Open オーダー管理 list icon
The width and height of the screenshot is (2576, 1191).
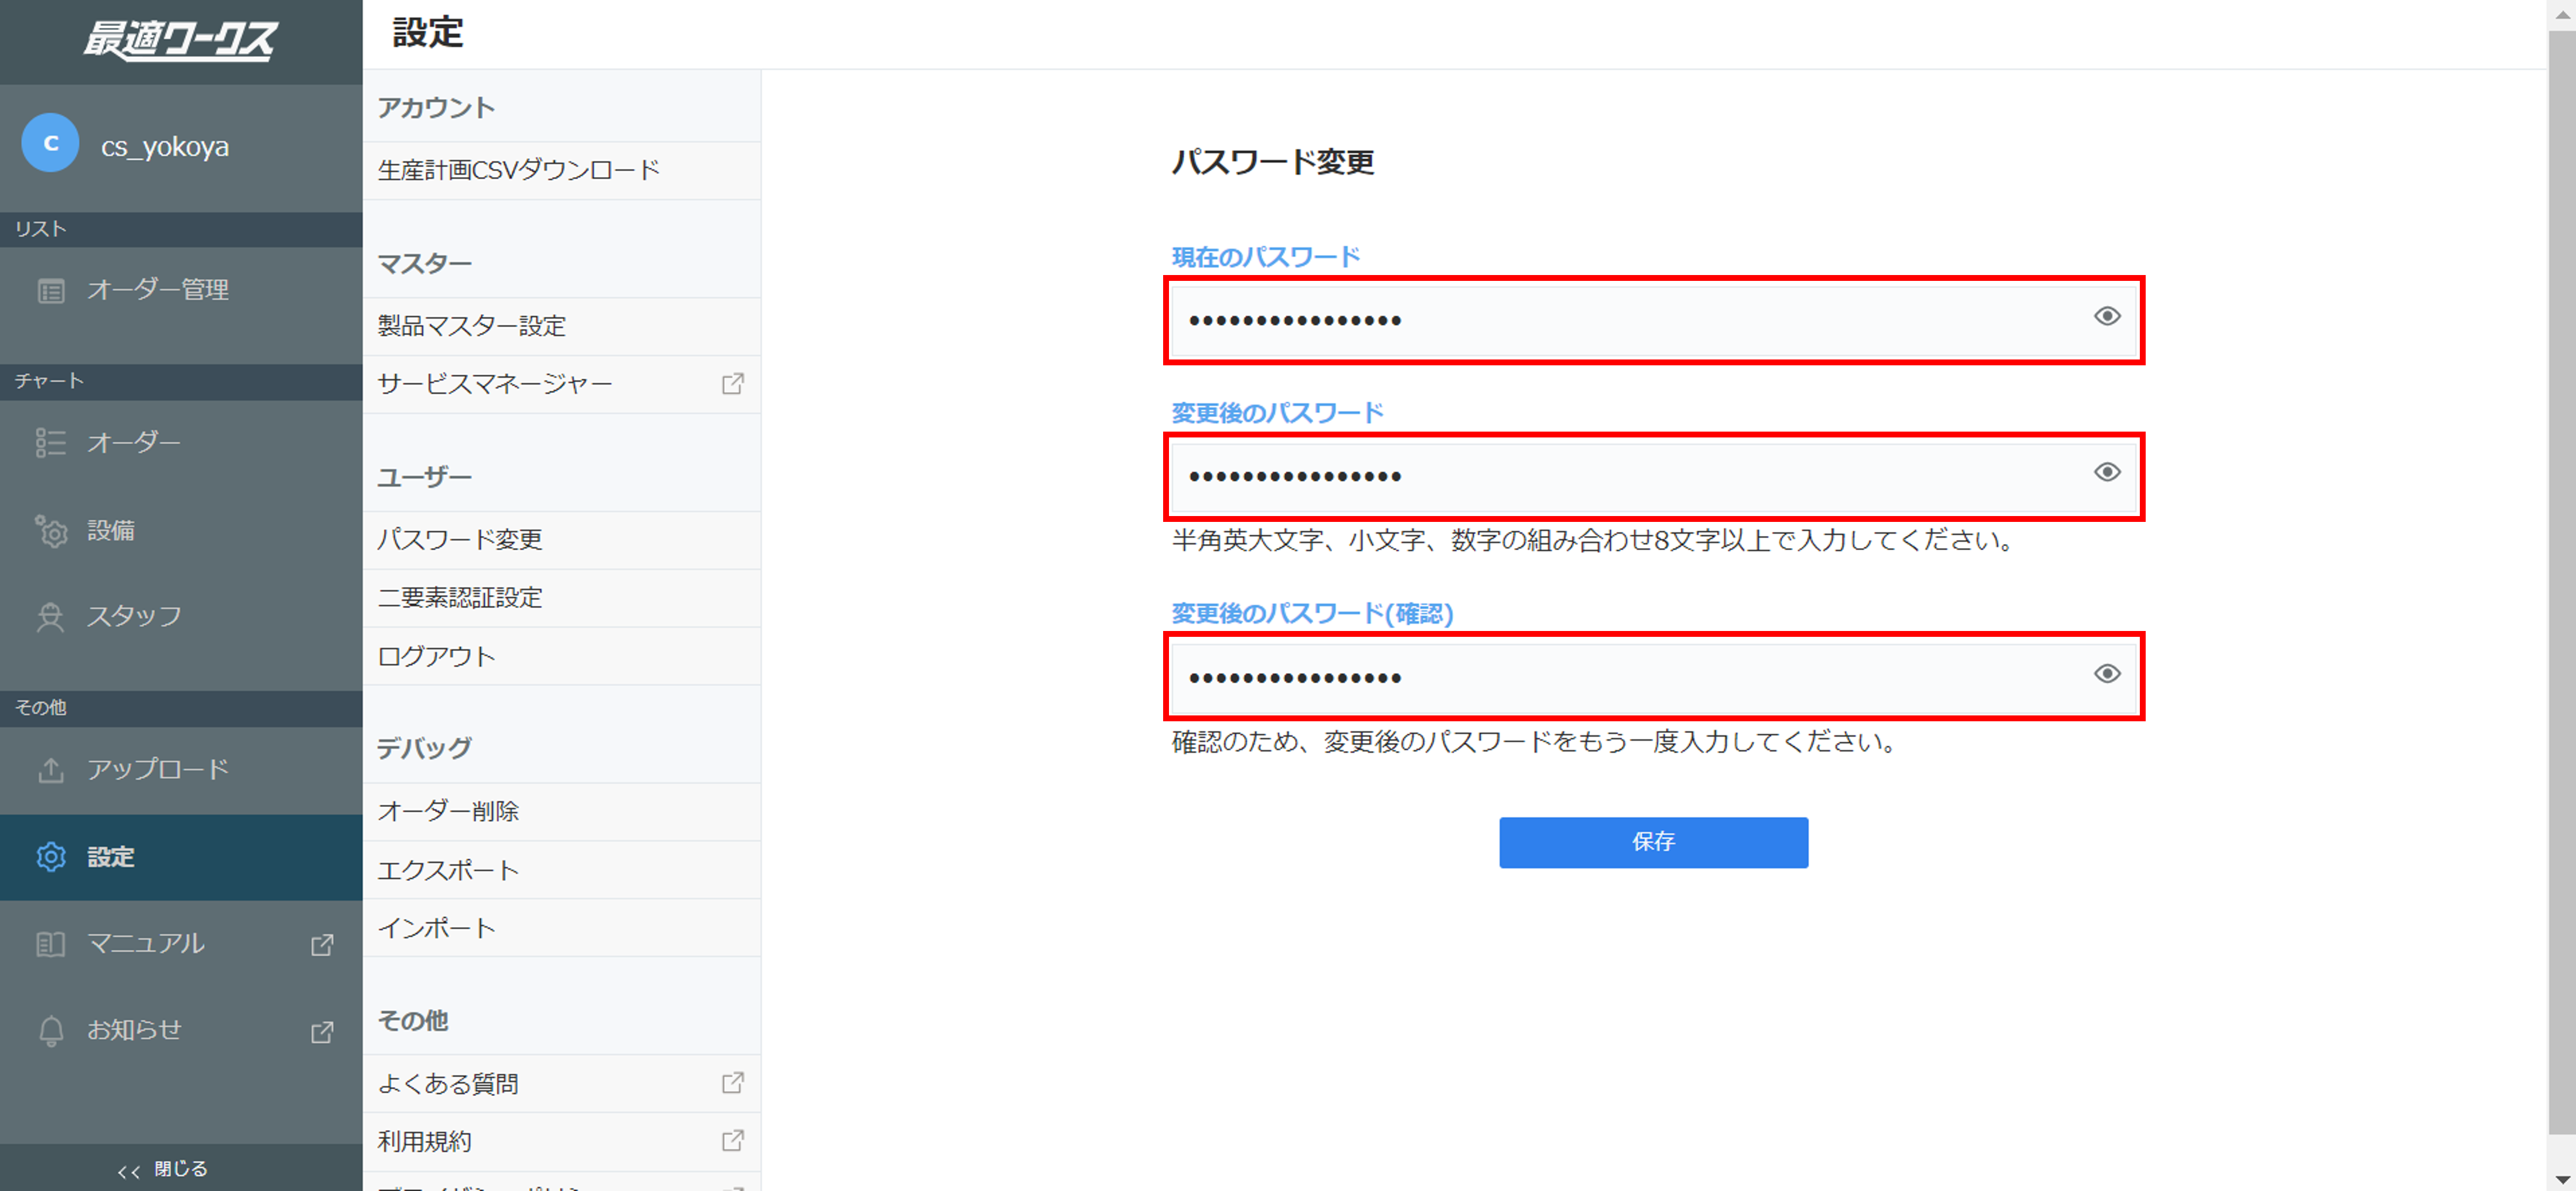point(51,291)
